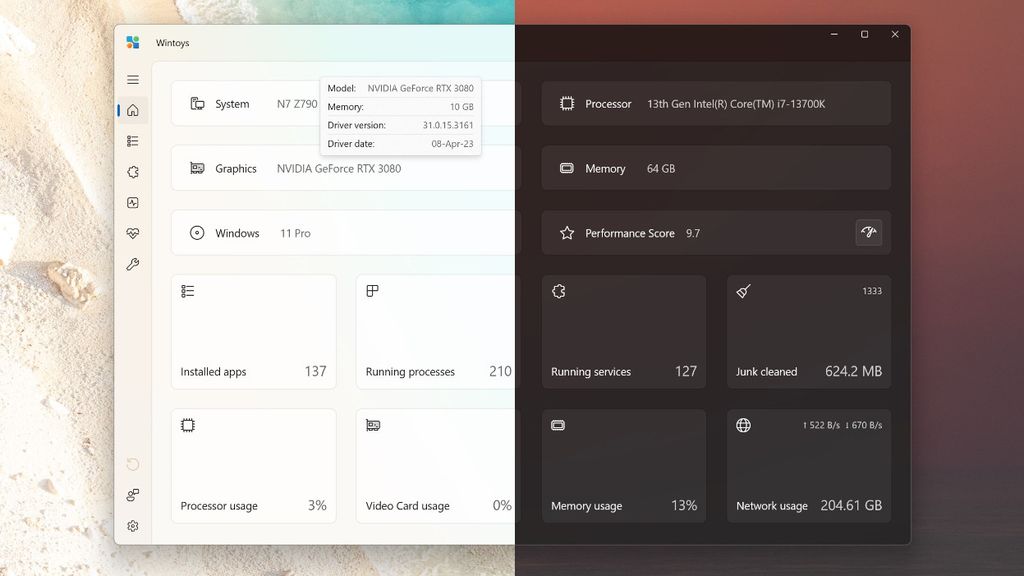The image size is (1024, 576).
Task: Open the Installed apps tile
Action: pos(253,330)
